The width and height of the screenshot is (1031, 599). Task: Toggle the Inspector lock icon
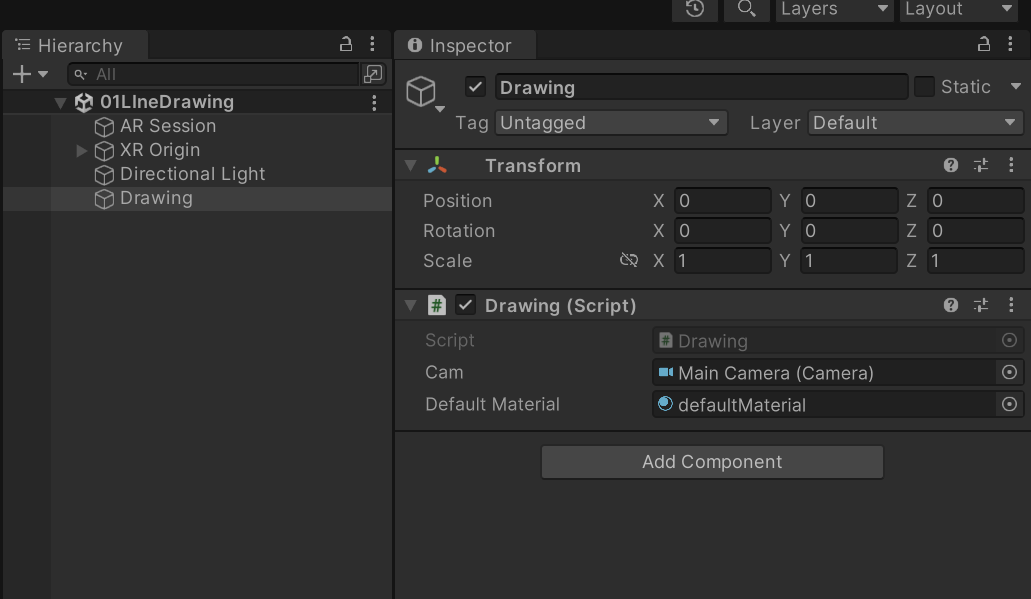pyautogui.click(x=984, y=45)
